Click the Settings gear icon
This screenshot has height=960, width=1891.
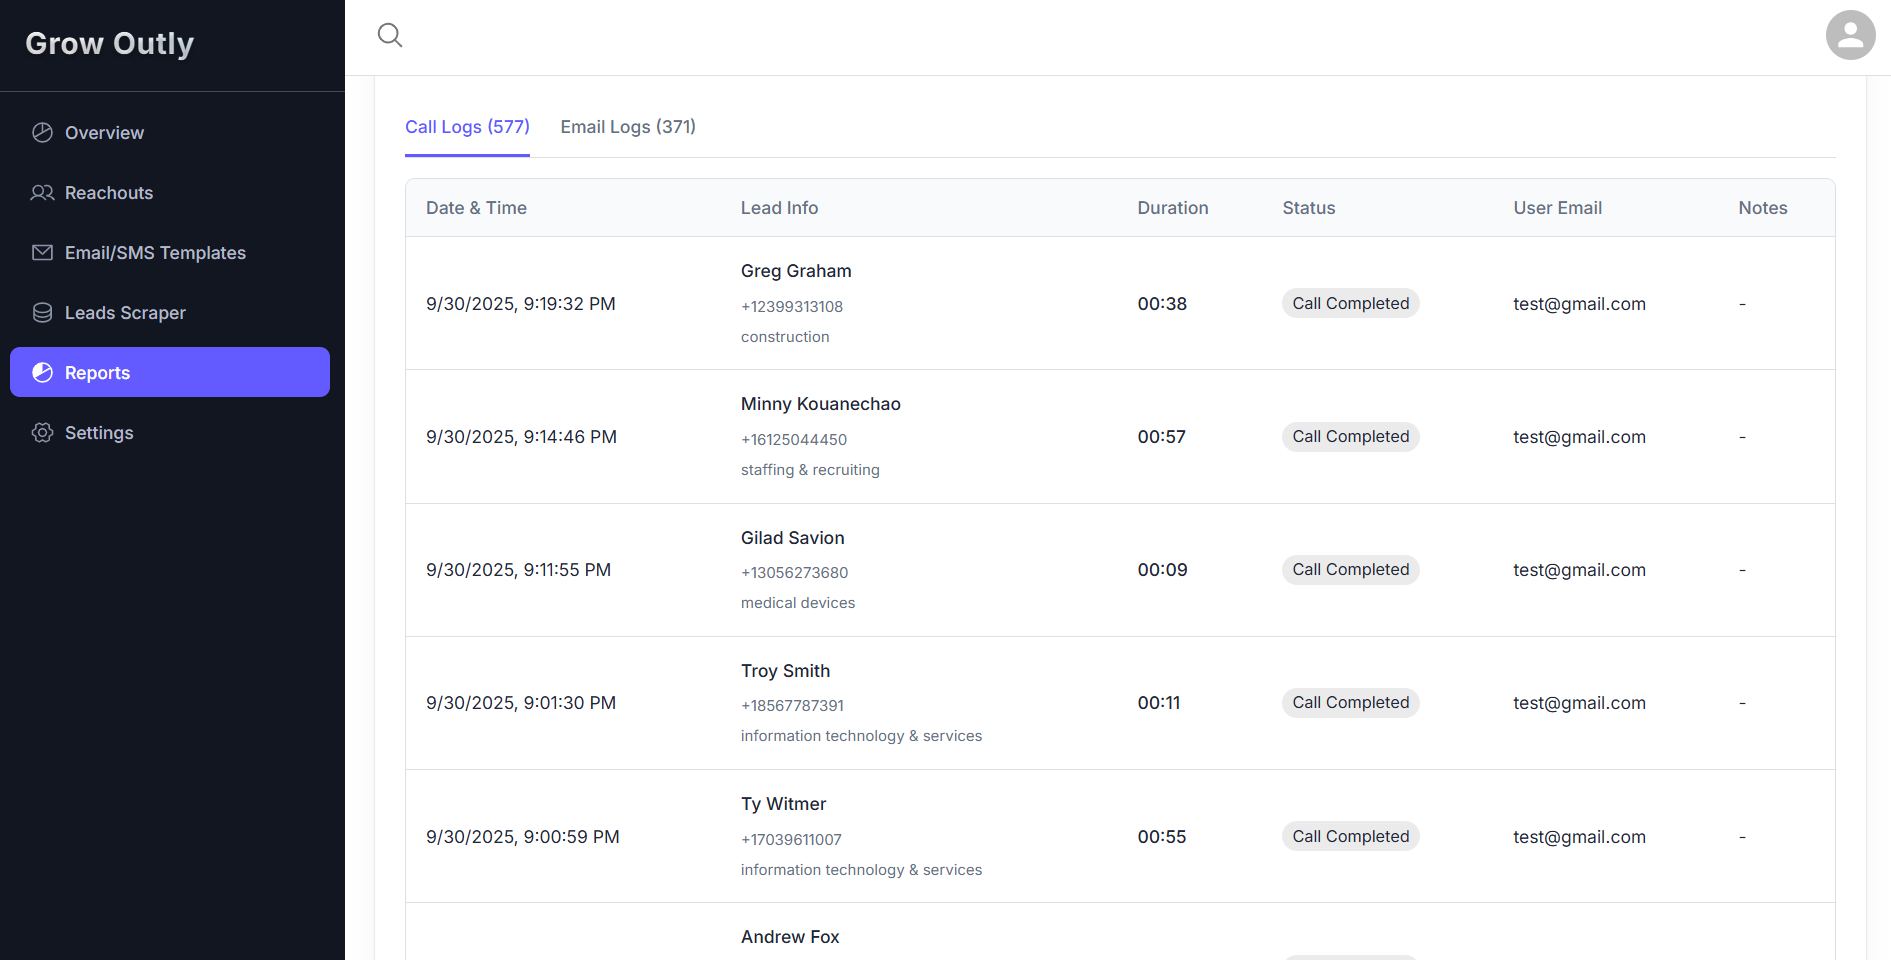(x=42, y=433)
